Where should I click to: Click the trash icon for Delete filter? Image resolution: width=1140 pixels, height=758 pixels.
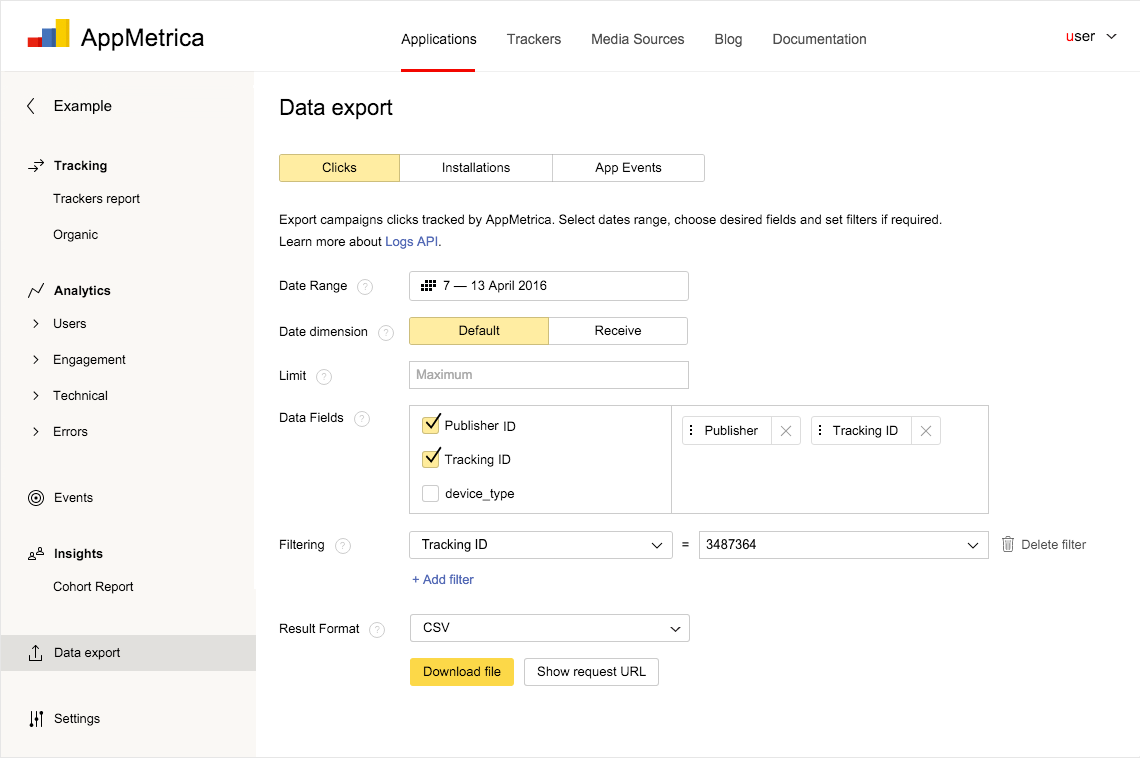point(1008,545)
